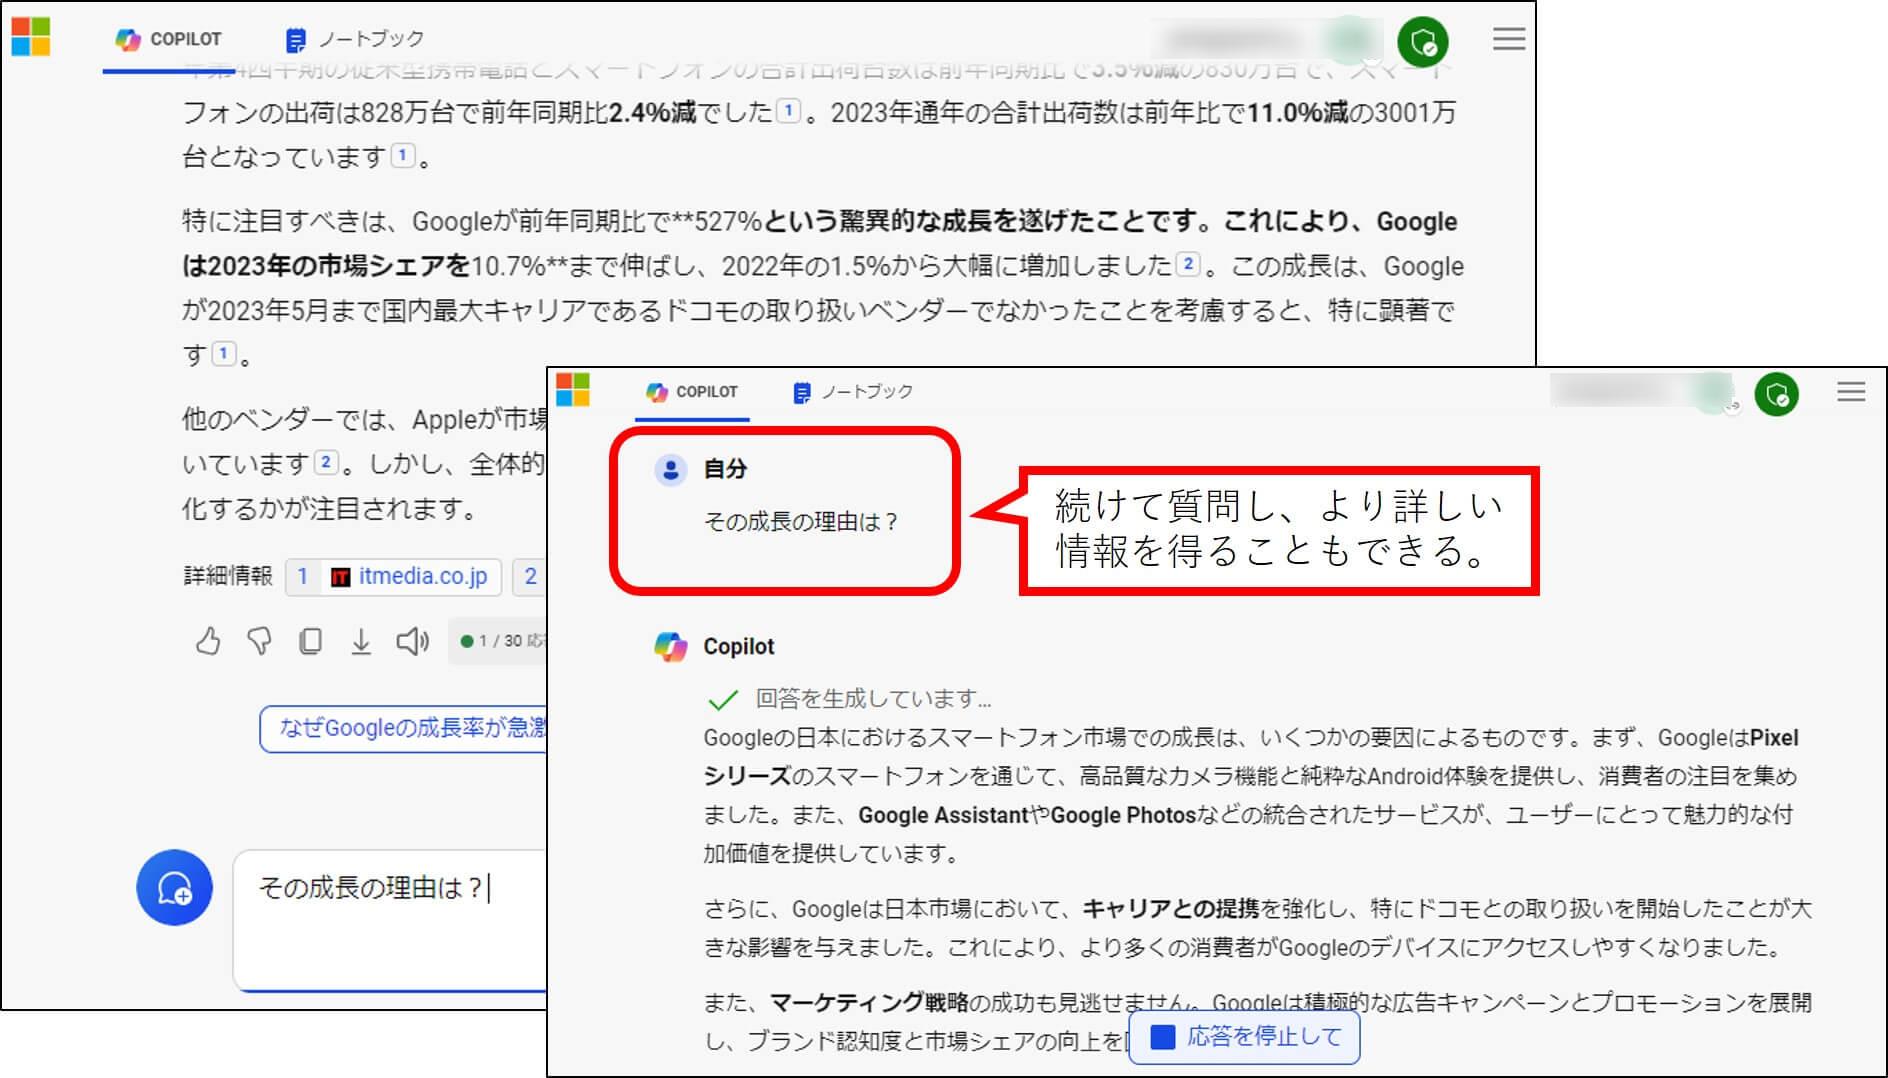Click citation 2 after いています
The image size is (1888, 1078).
pos(325,462)
